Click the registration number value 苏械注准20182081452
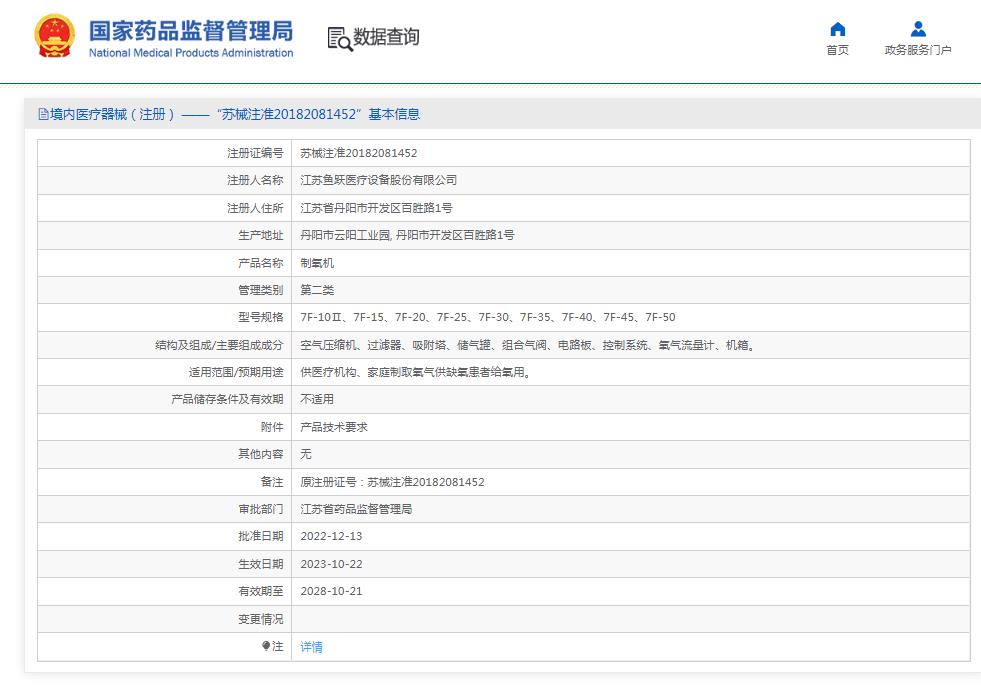This screenshot has height=688, width=981. [359, 153]
